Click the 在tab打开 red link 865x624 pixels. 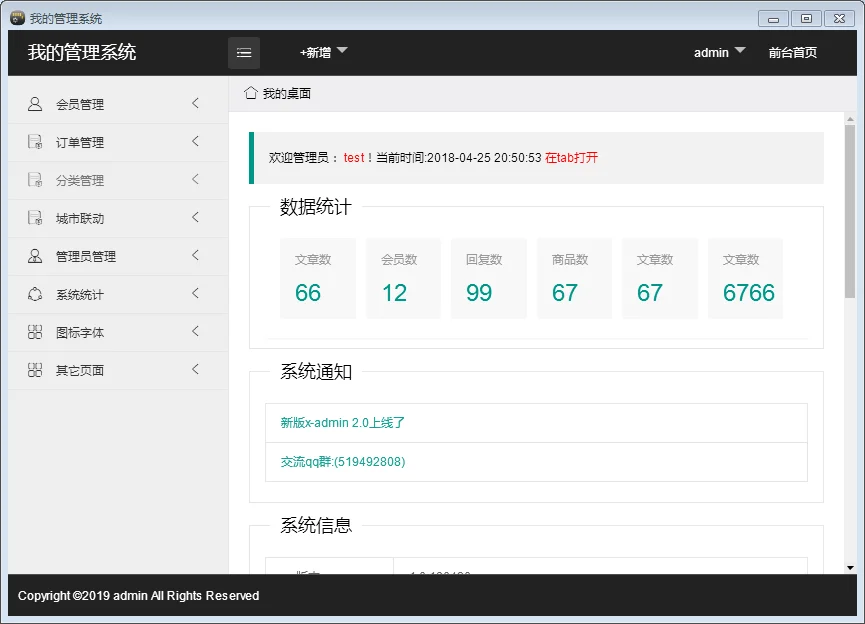pyautogui.click(x=571, y=158)
